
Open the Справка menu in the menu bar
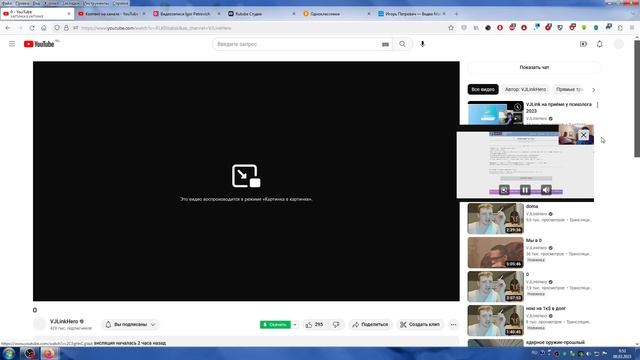pos(120,3)
